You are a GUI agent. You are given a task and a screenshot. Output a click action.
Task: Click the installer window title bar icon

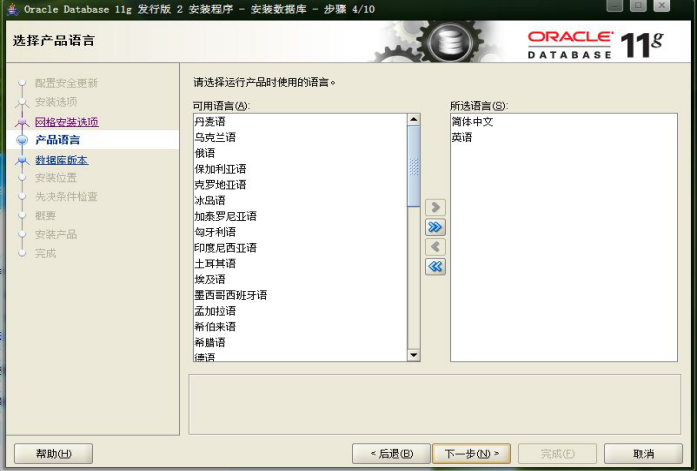[x=13, y=9]
